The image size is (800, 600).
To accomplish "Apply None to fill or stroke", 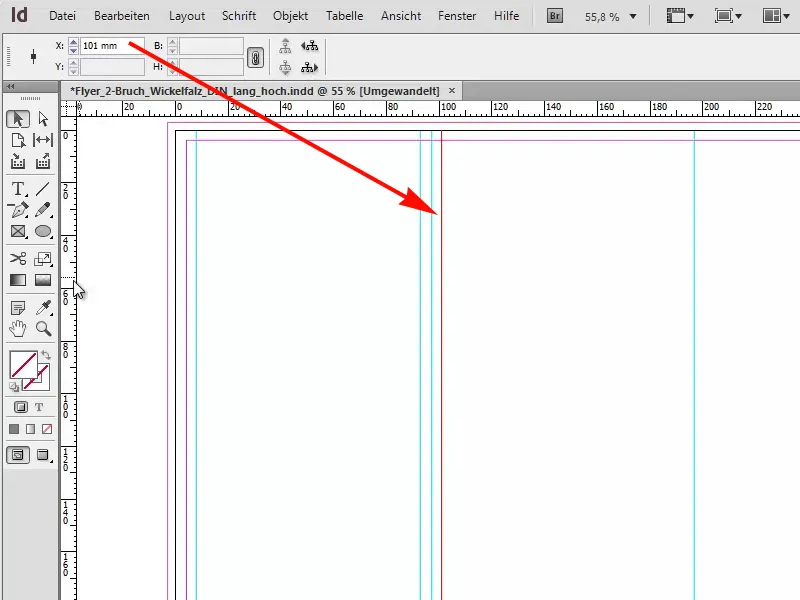I will pyautogui.click(x=47, y=429).
